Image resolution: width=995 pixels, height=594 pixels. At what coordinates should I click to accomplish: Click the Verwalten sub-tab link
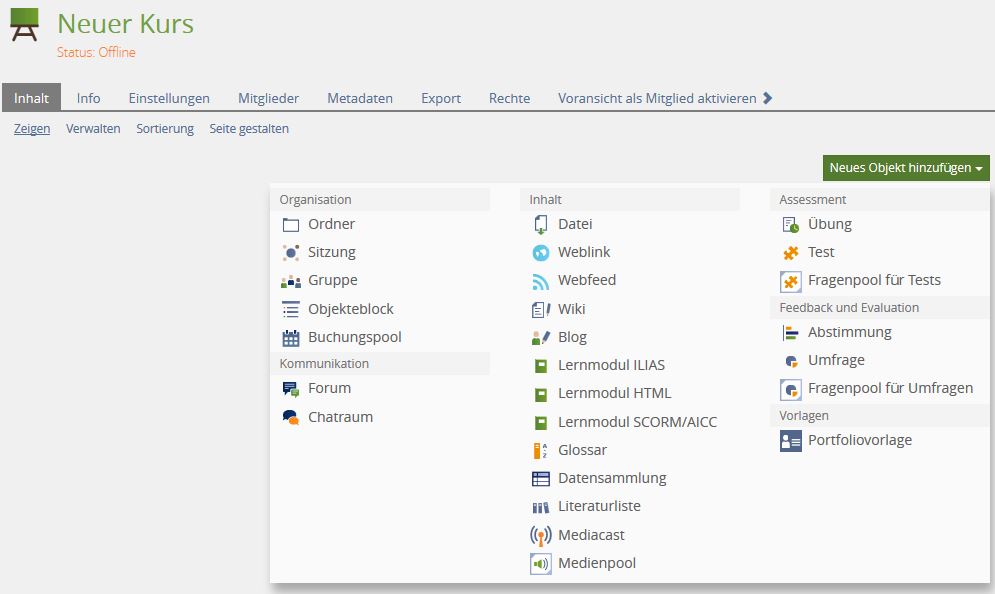pos(93,129)
